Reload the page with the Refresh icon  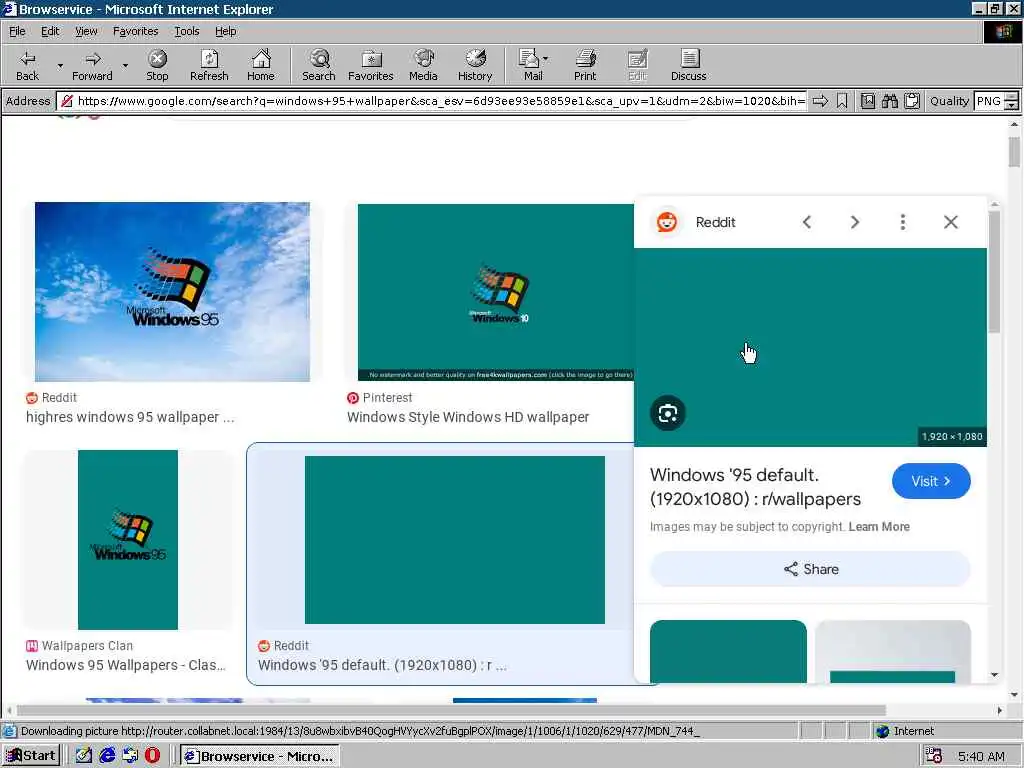[209, 65]
